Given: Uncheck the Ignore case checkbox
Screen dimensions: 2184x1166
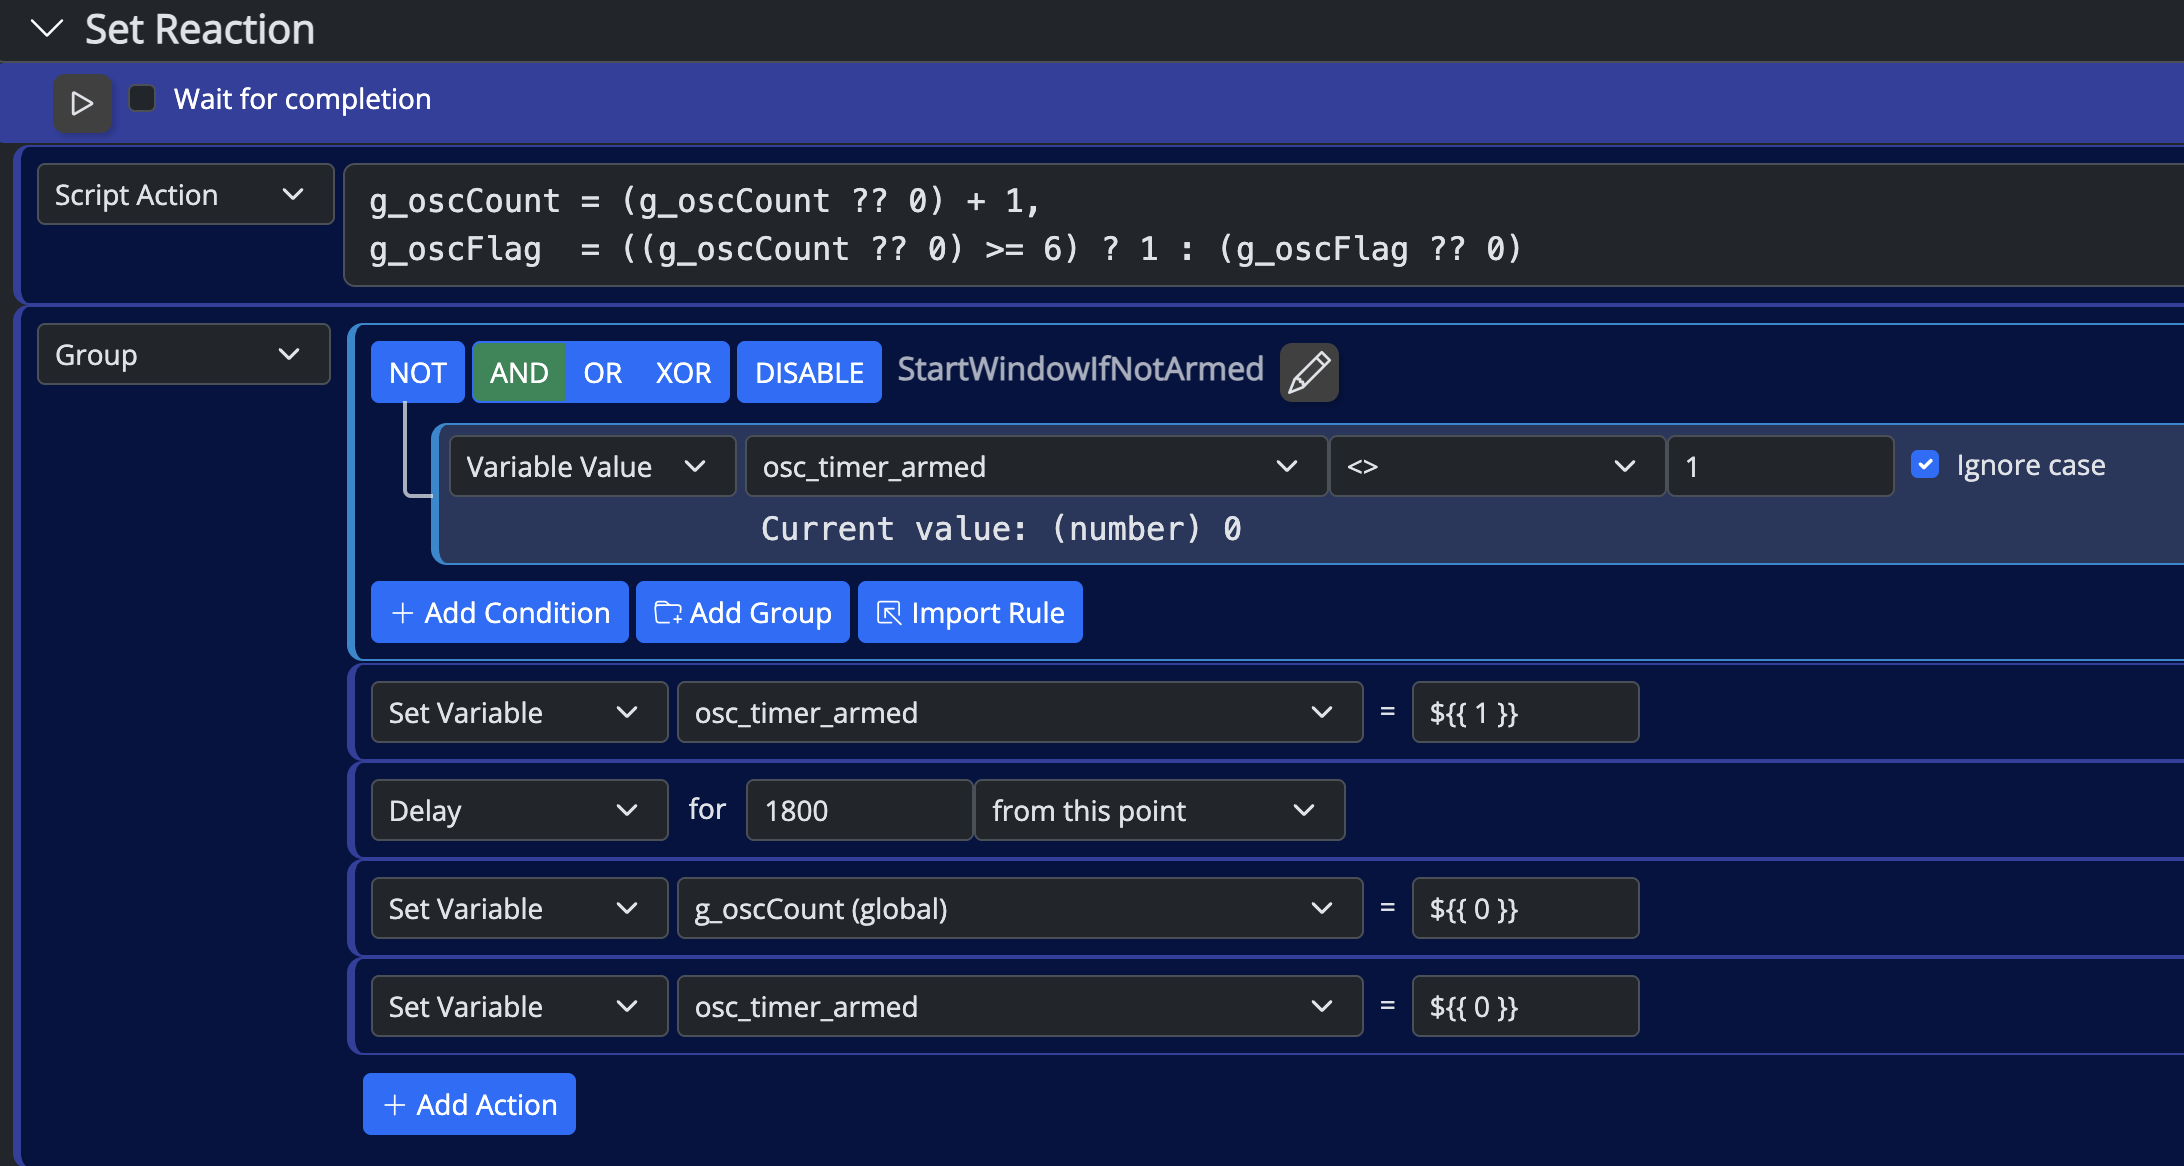Looking at the screenshot, I should (x=1924, y=465).
